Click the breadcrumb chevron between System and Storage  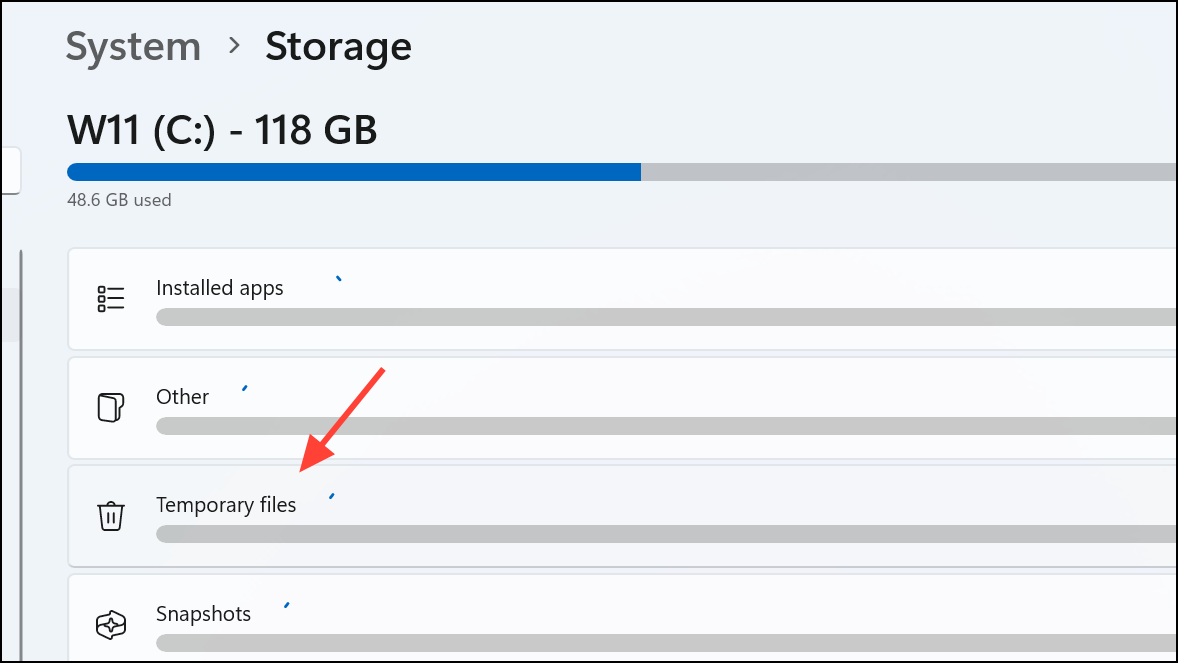coord(233,46)
